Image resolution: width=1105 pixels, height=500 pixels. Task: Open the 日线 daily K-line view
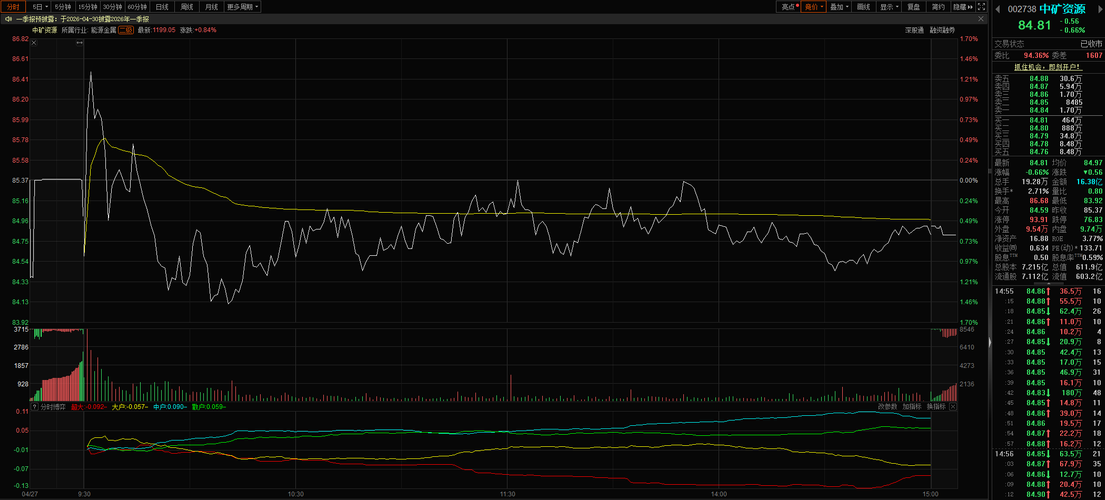pos(162,6)
